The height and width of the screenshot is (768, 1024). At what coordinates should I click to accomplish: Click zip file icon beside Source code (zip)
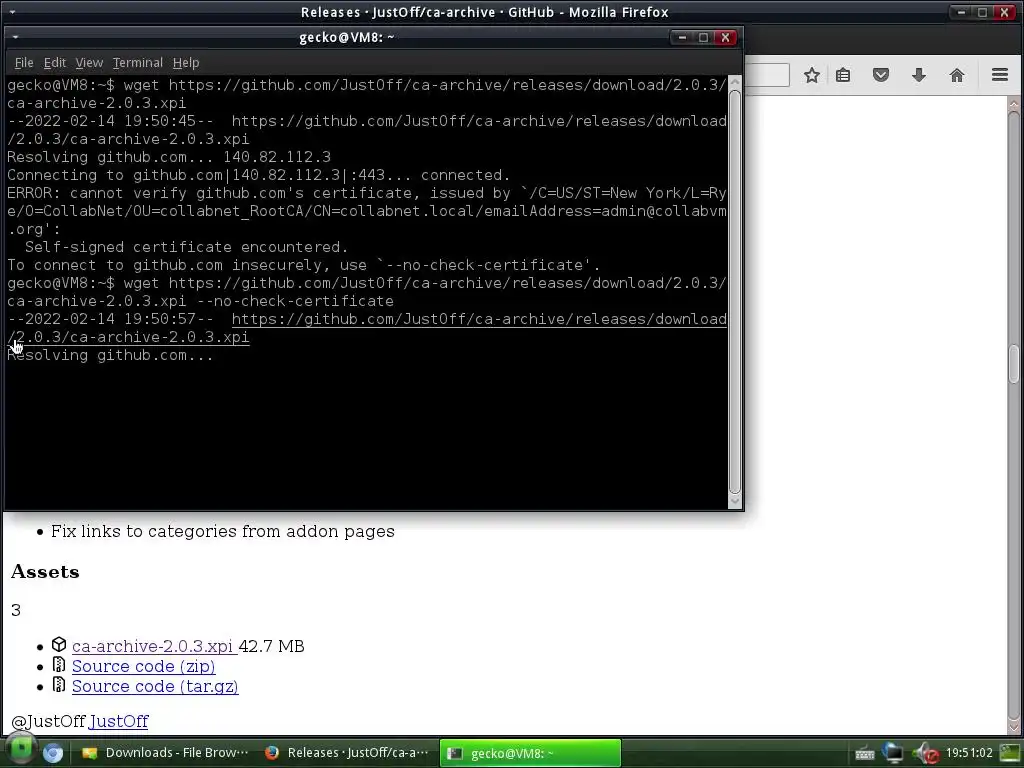pyautogui.click(x=59, y=665)
